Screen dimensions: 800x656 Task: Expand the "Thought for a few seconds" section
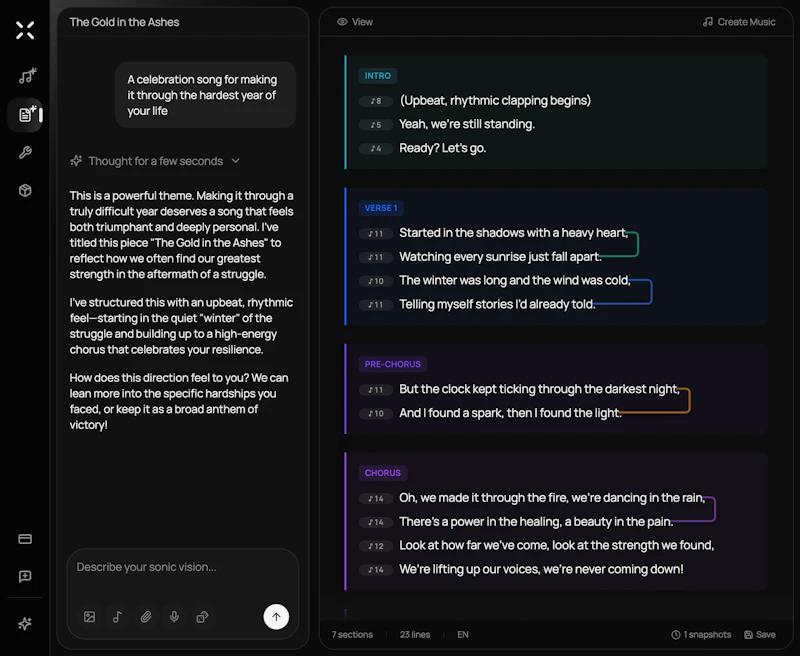coord(155,161)
